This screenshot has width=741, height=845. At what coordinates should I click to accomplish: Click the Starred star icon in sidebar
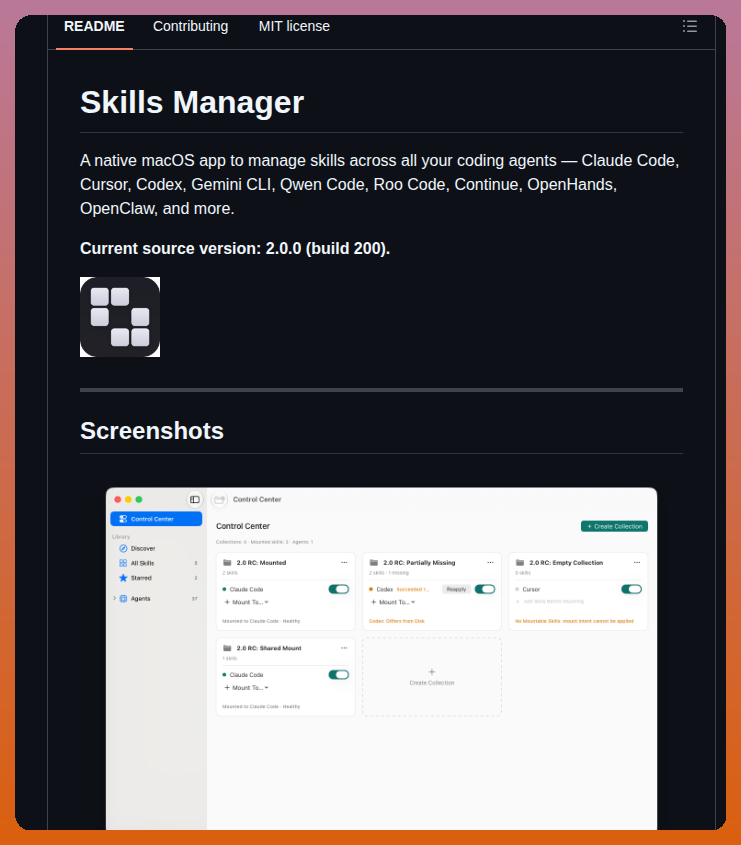(123, 578)
